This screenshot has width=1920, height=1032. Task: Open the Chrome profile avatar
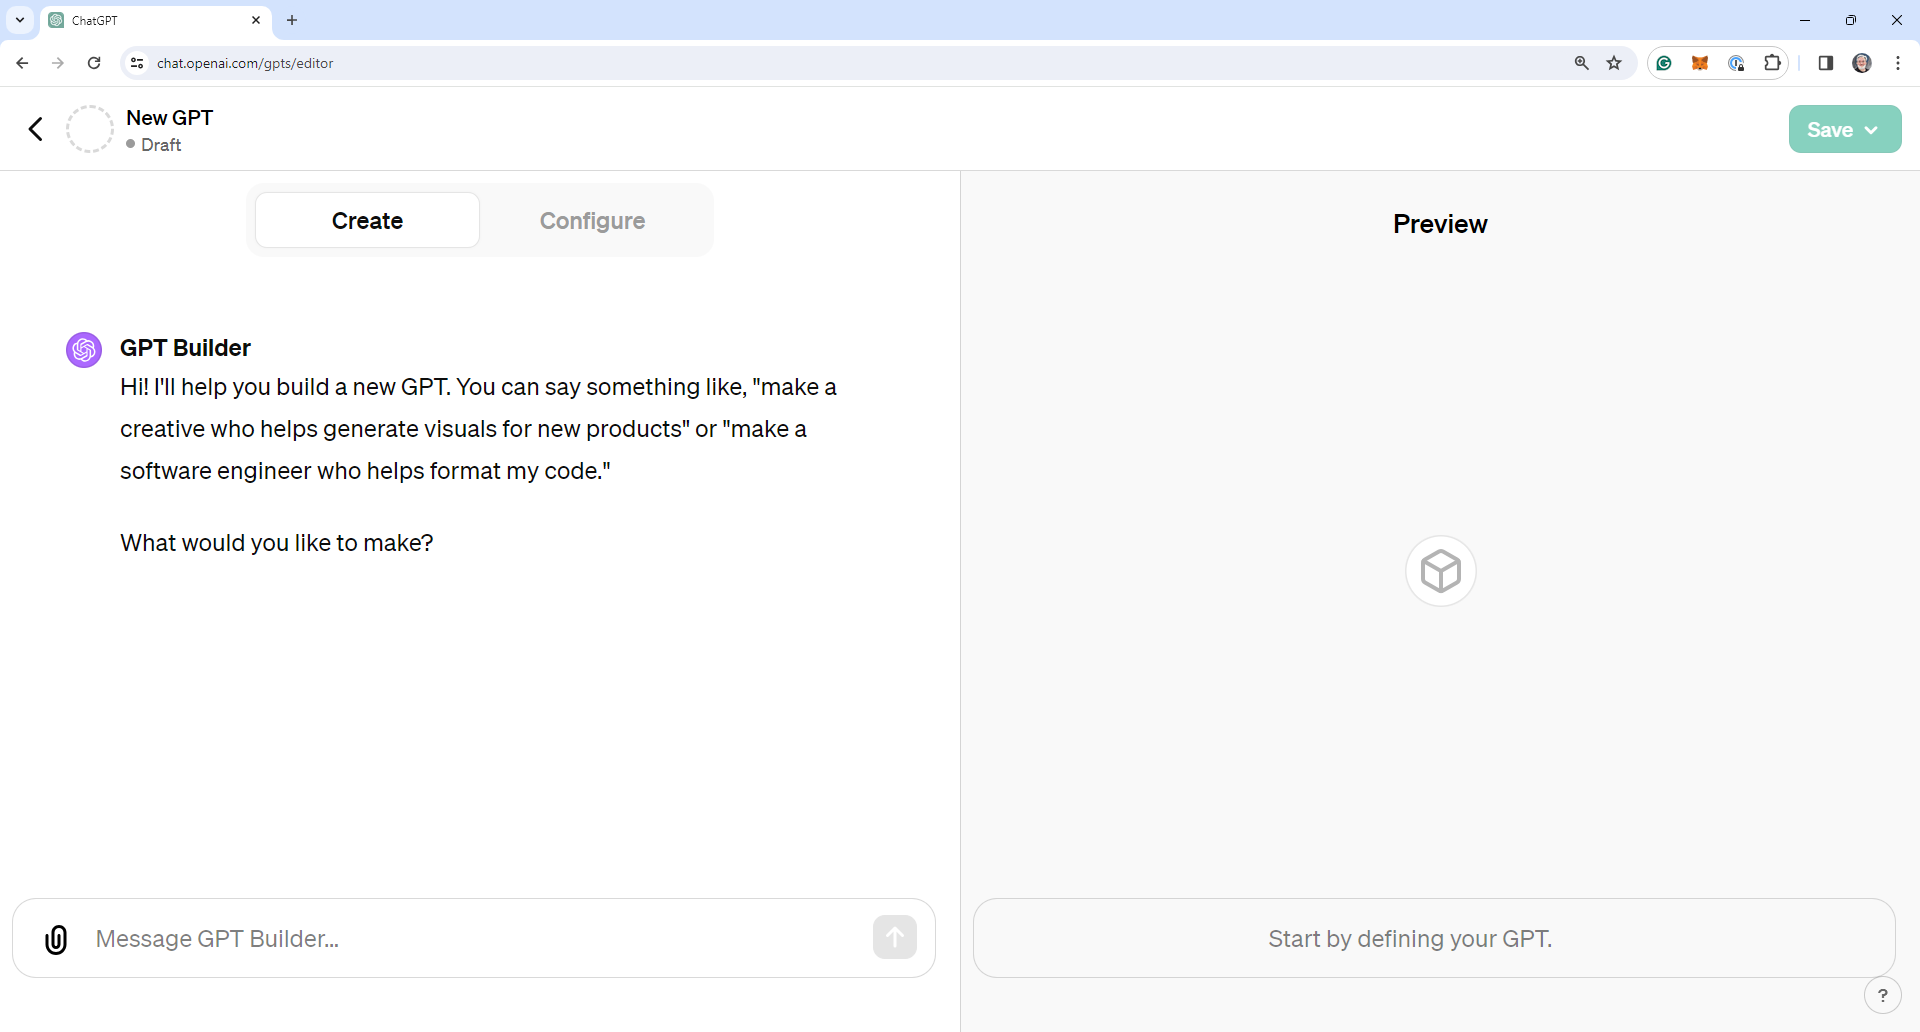pyautogui.click(x=1862, y=63)
